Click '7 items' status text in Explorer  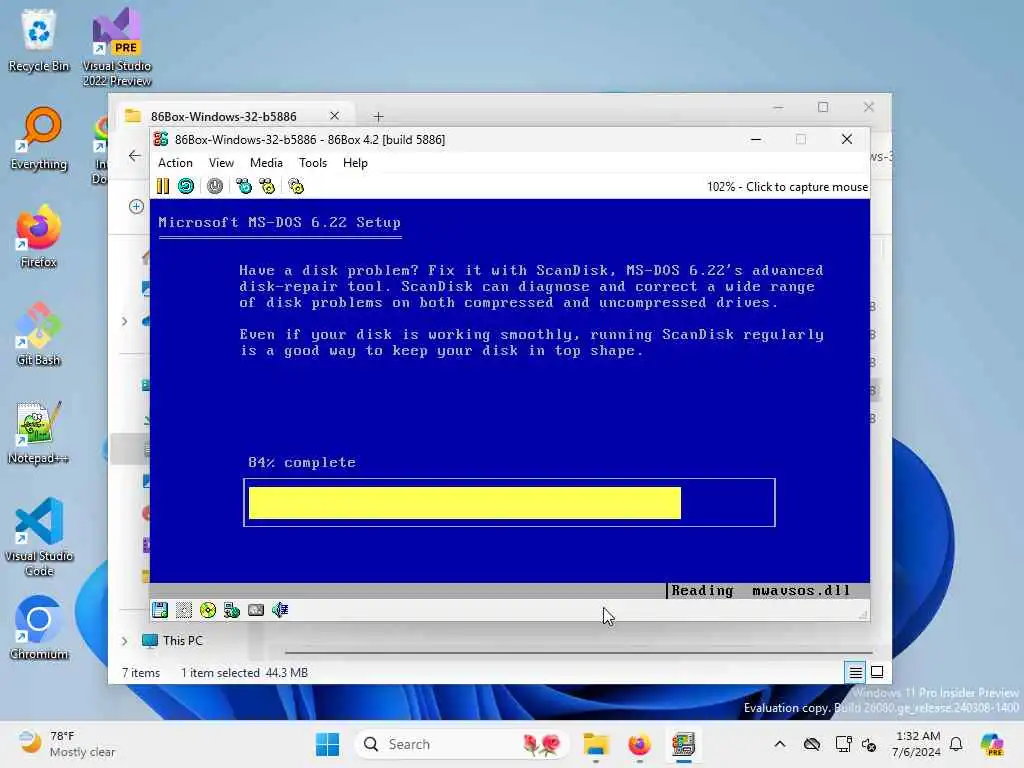(141, 673)
